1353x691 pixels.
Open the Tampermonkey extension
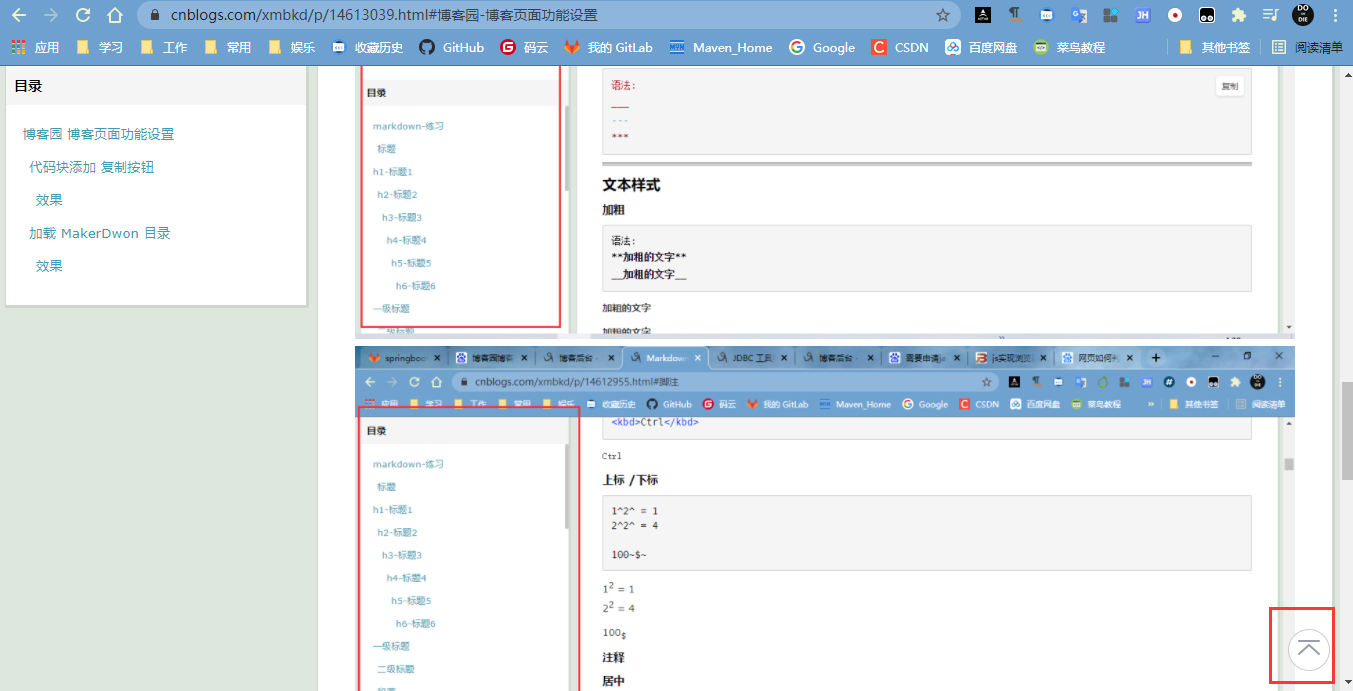click(1207, 15)
